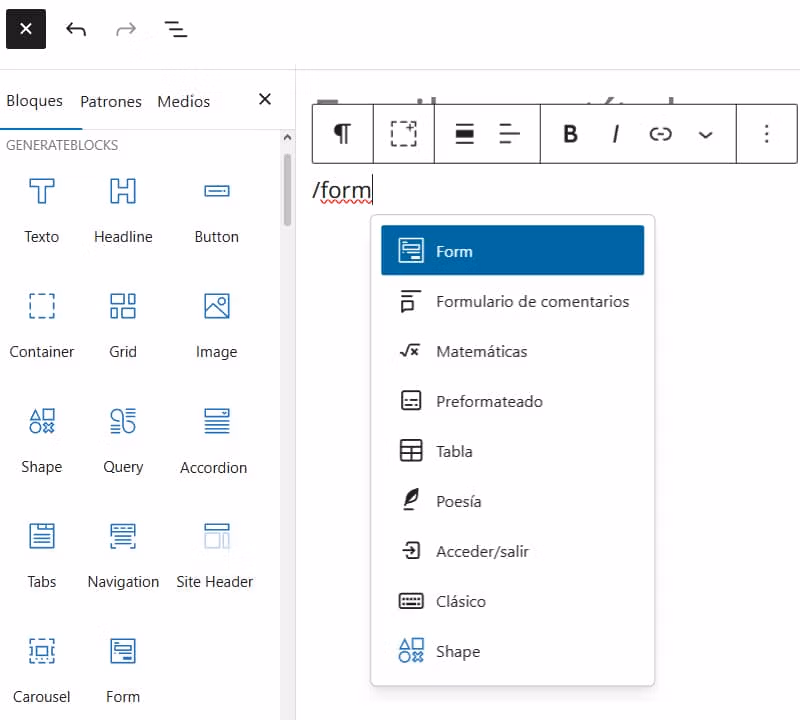Select Formulario de comentarios suggestion
Viewport: 800px width, 720px height.
click(512, 301)
